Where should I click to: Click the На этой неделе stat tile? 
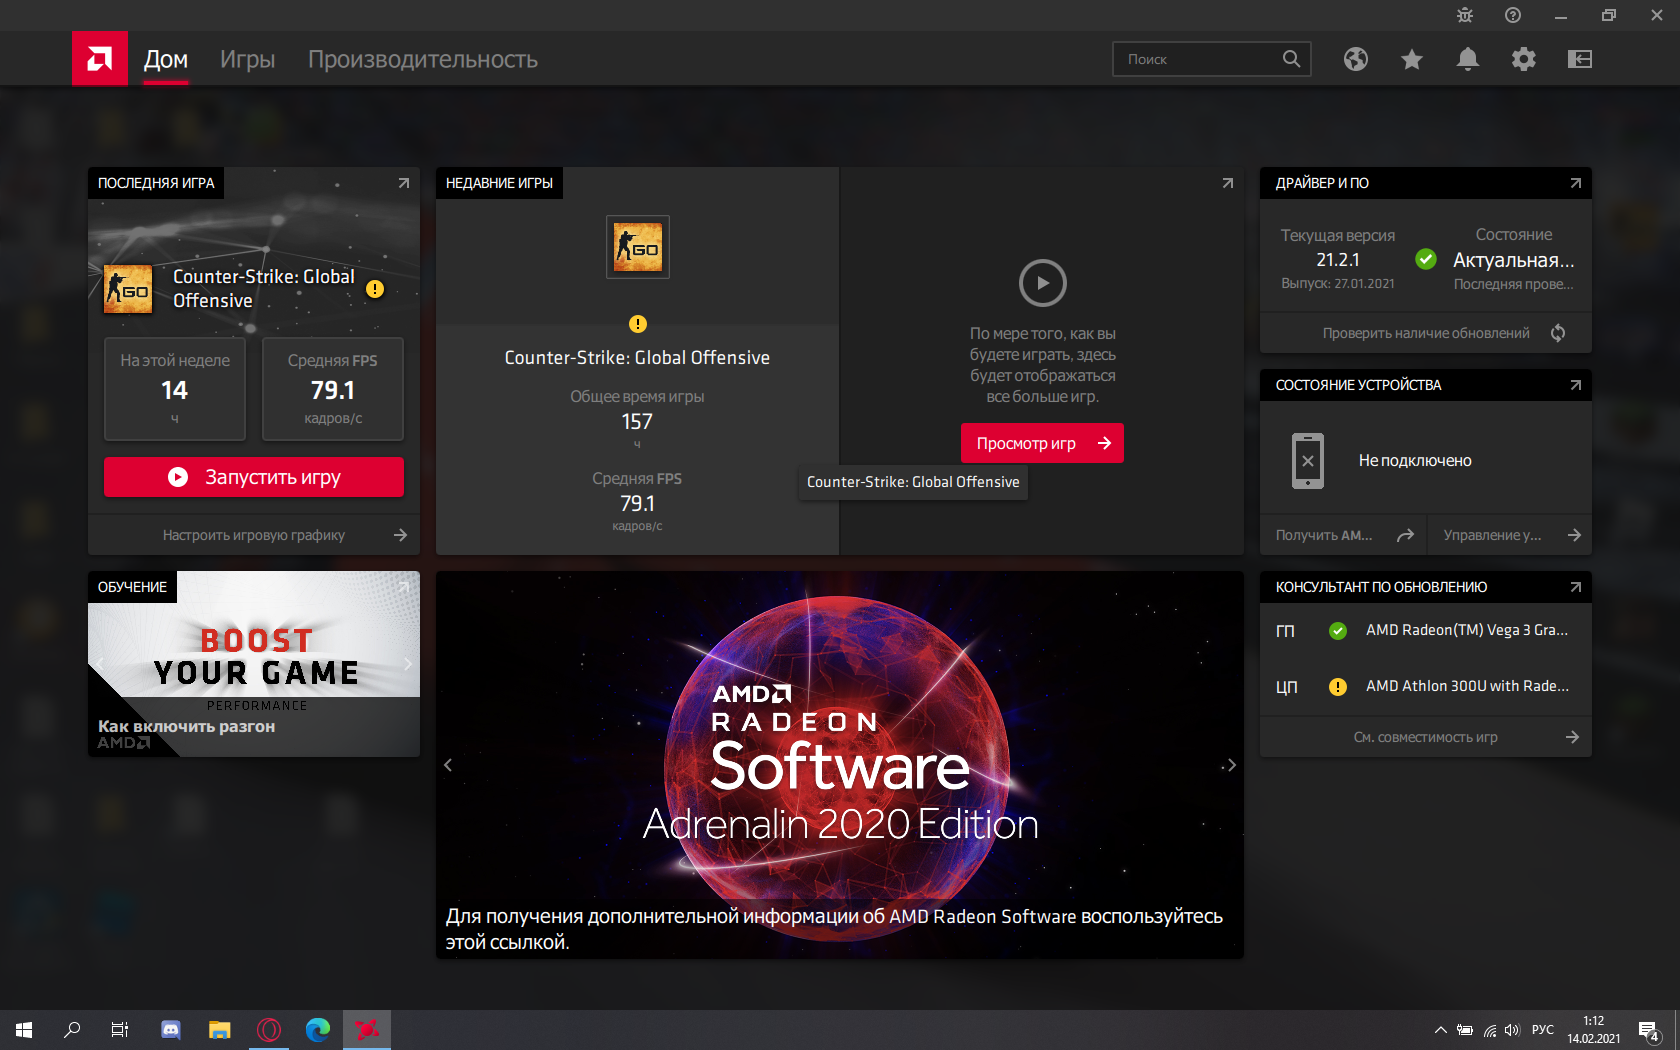click(x=175, y=389)
